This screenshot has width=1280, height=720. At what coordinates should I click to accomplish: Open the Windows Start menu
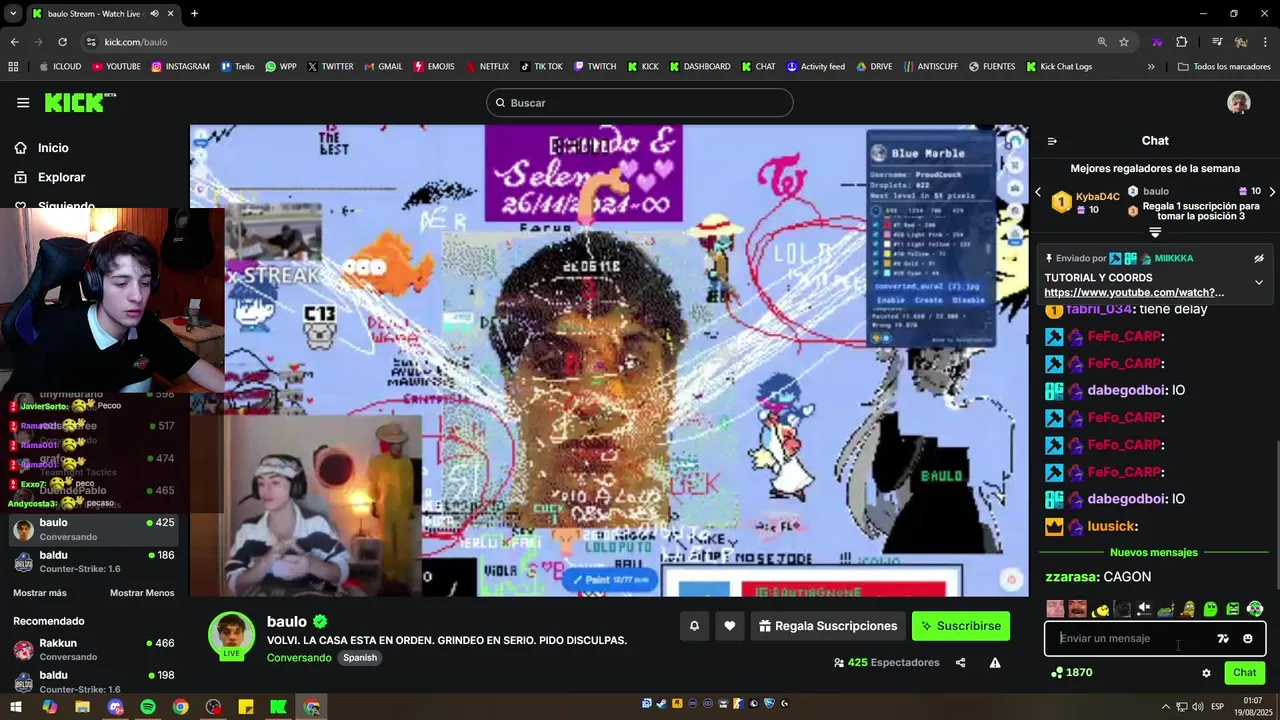(x=16, y=707)
